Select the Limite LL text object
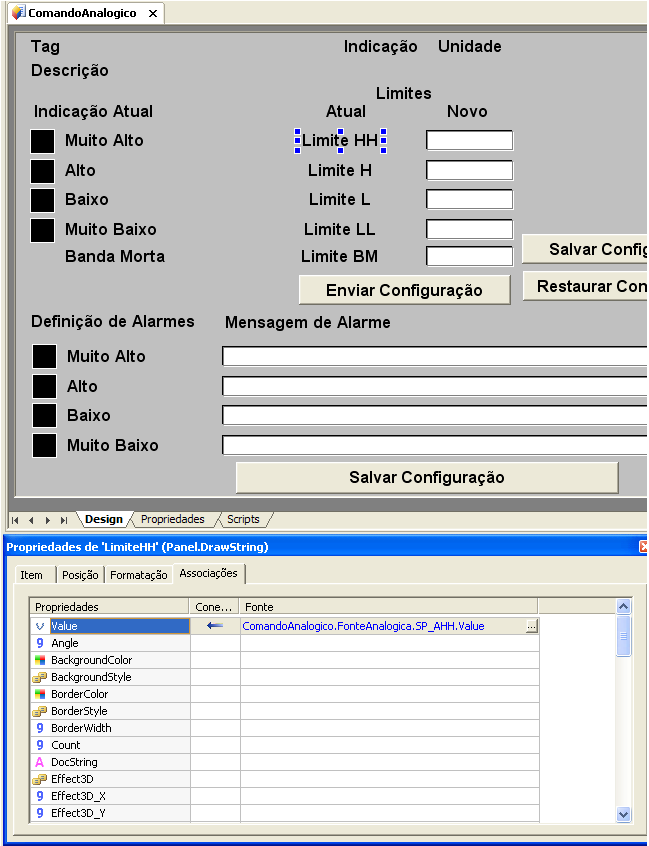This screenshot has height=846, width=649. tap(340, 229)
